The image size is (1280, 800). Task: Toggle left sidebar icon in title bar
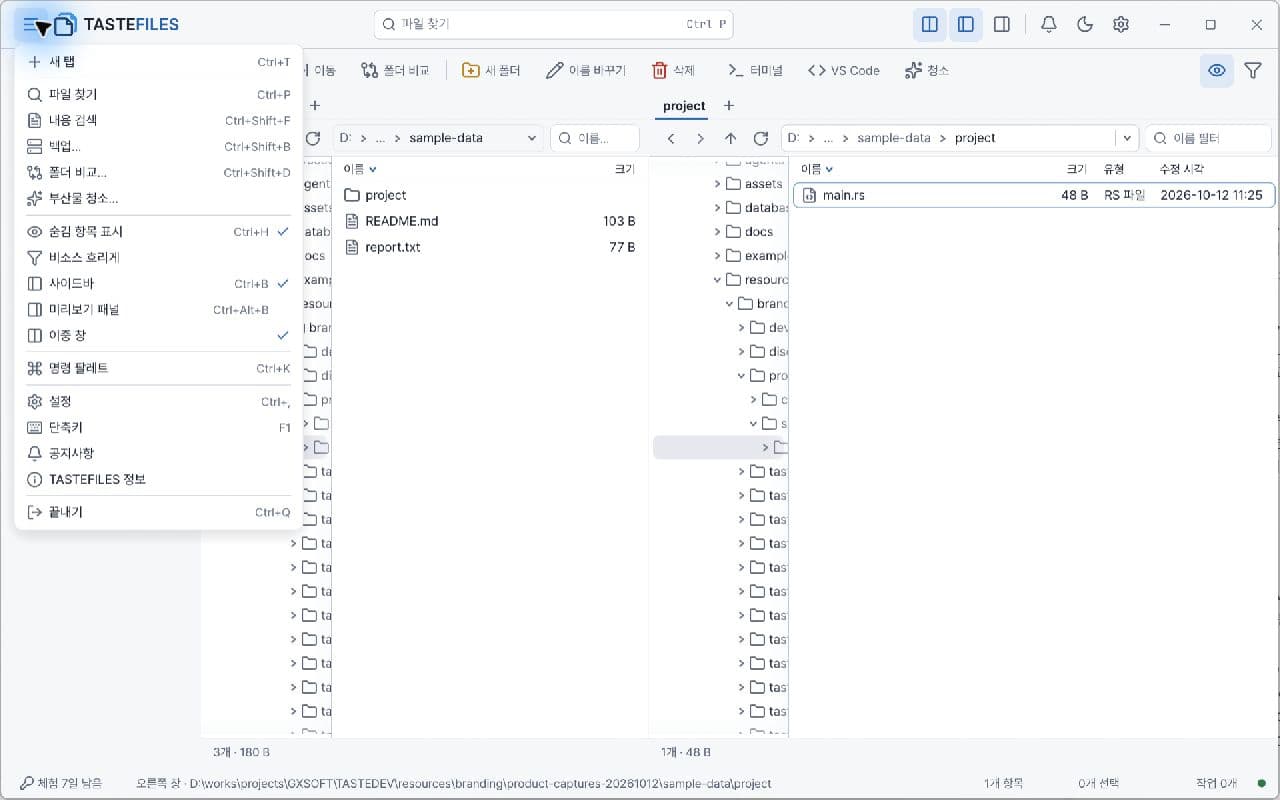click(966, 24)
